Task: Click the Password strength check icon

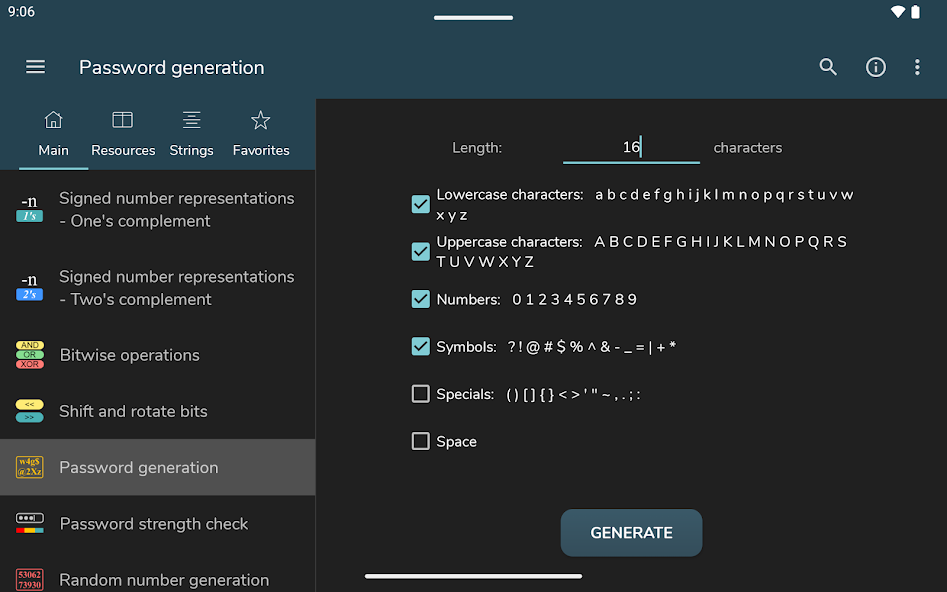Action: pos(30,523)
